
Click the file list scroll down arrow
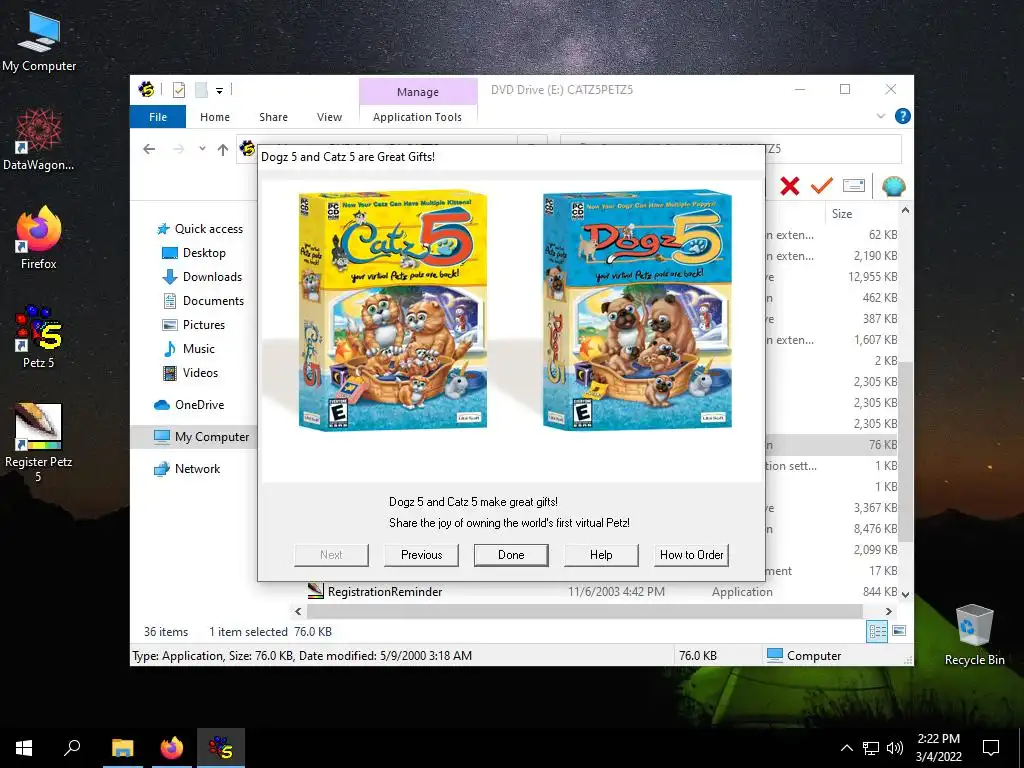(x=905, y=594)
